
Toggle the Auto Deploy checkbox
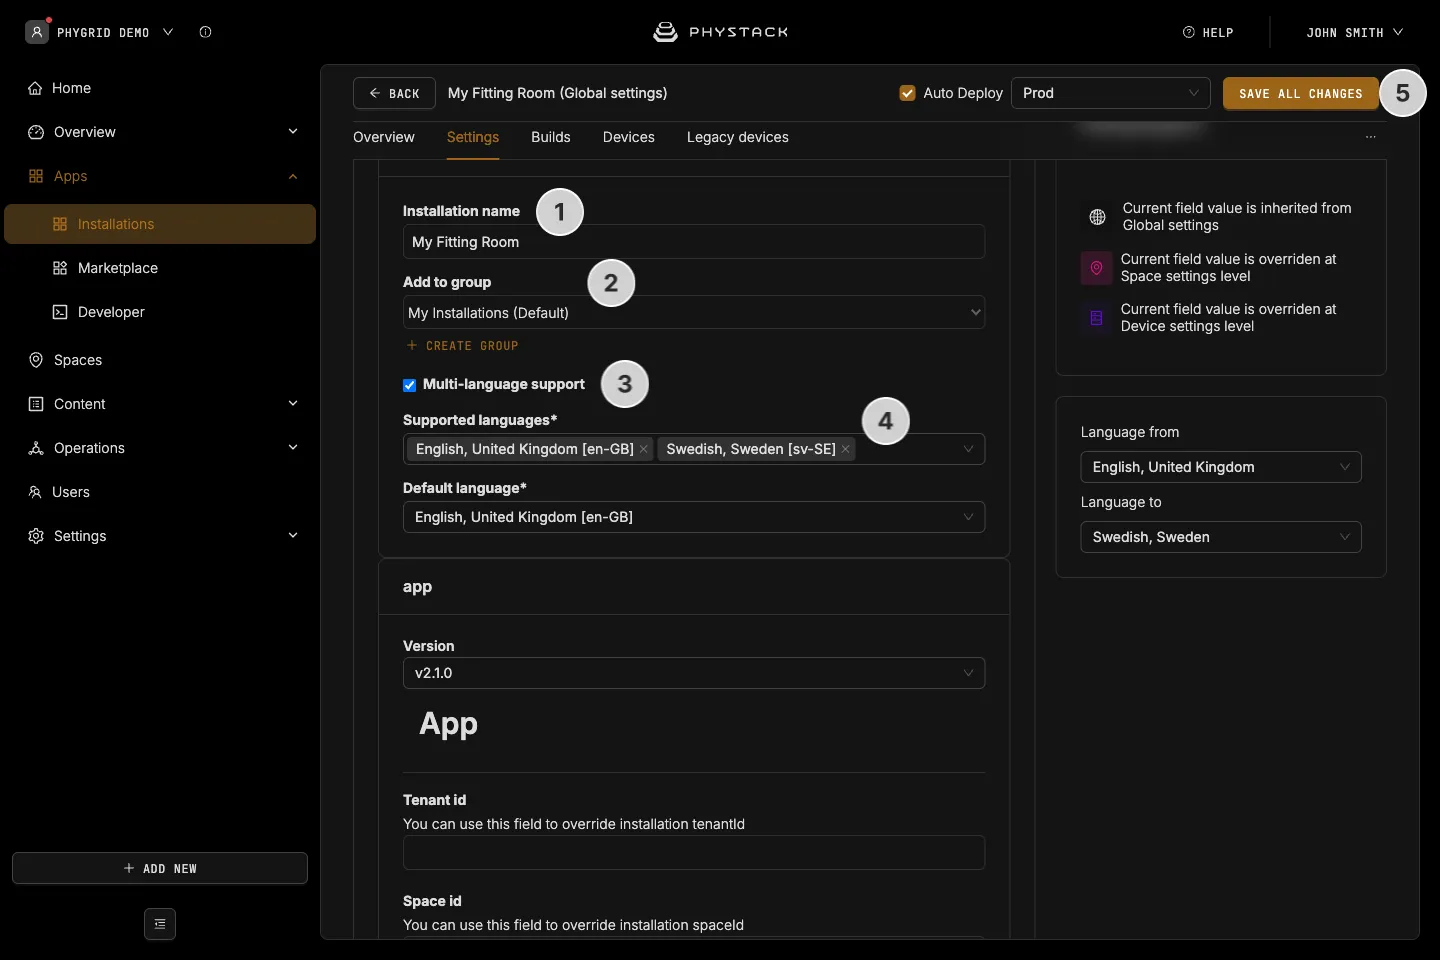pyautogui.click(x=908, y=93)
